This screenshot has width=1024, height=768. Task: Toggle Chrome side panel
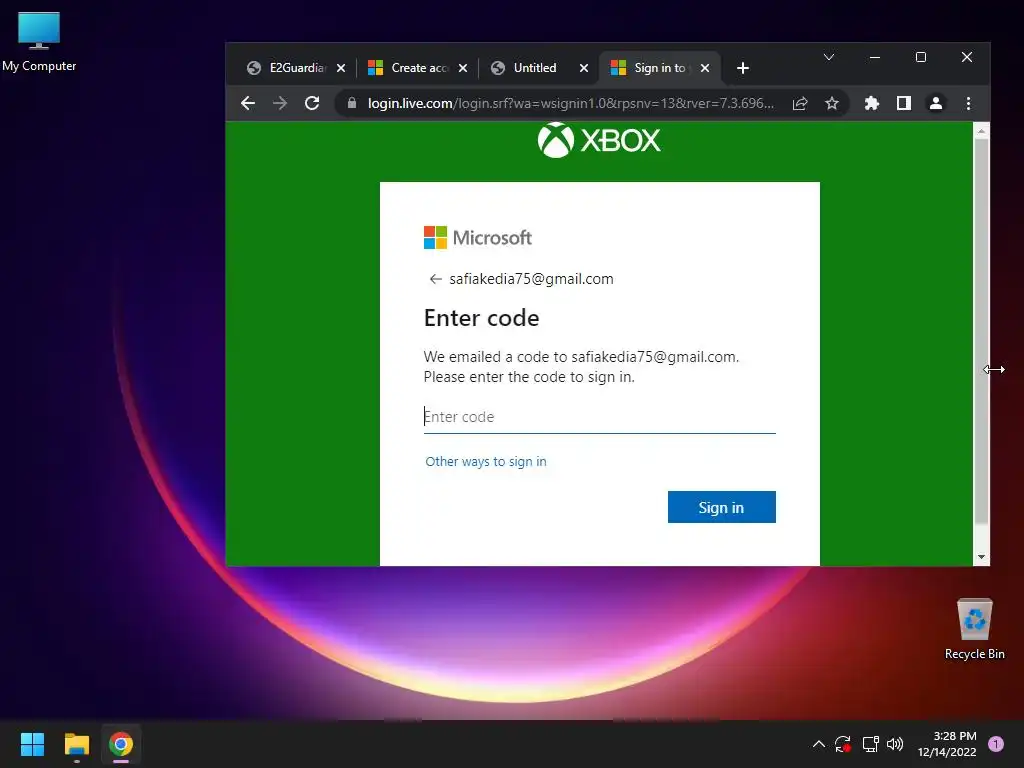904,103
